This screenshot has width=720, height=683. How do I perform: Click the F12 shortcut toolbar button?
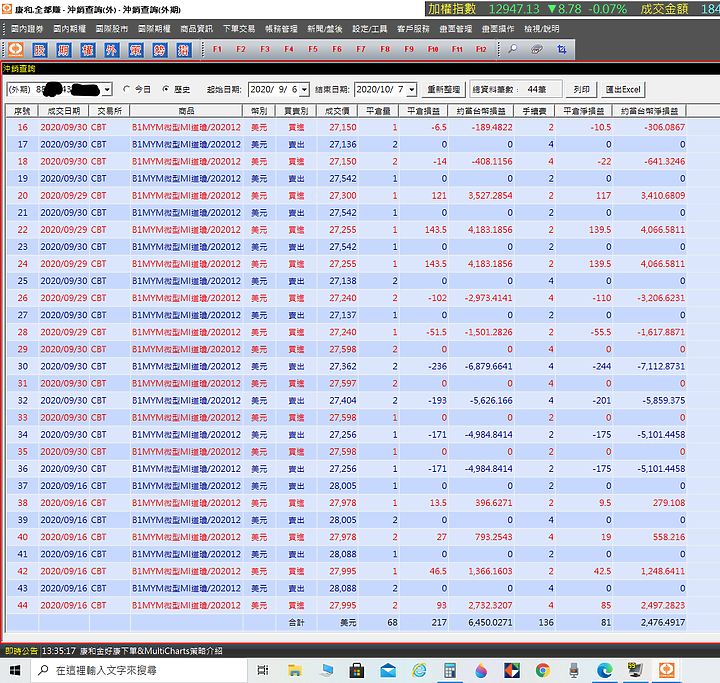point(481,49)
